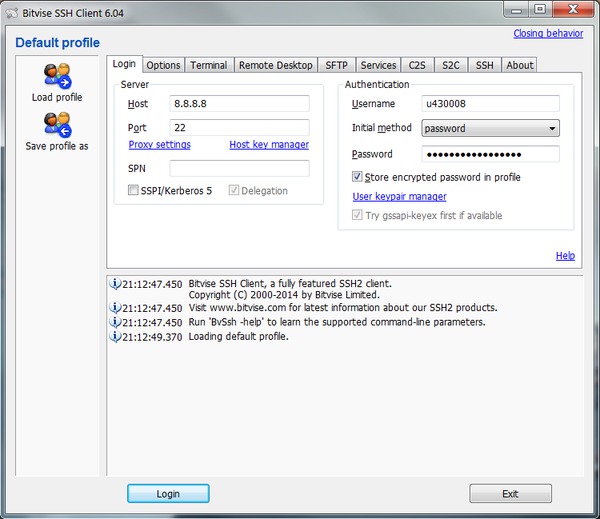Image resolution: width=600 pixels, height=519 pixels.
Task: Switch to the Options tab
Action: [x=163, y=65]
